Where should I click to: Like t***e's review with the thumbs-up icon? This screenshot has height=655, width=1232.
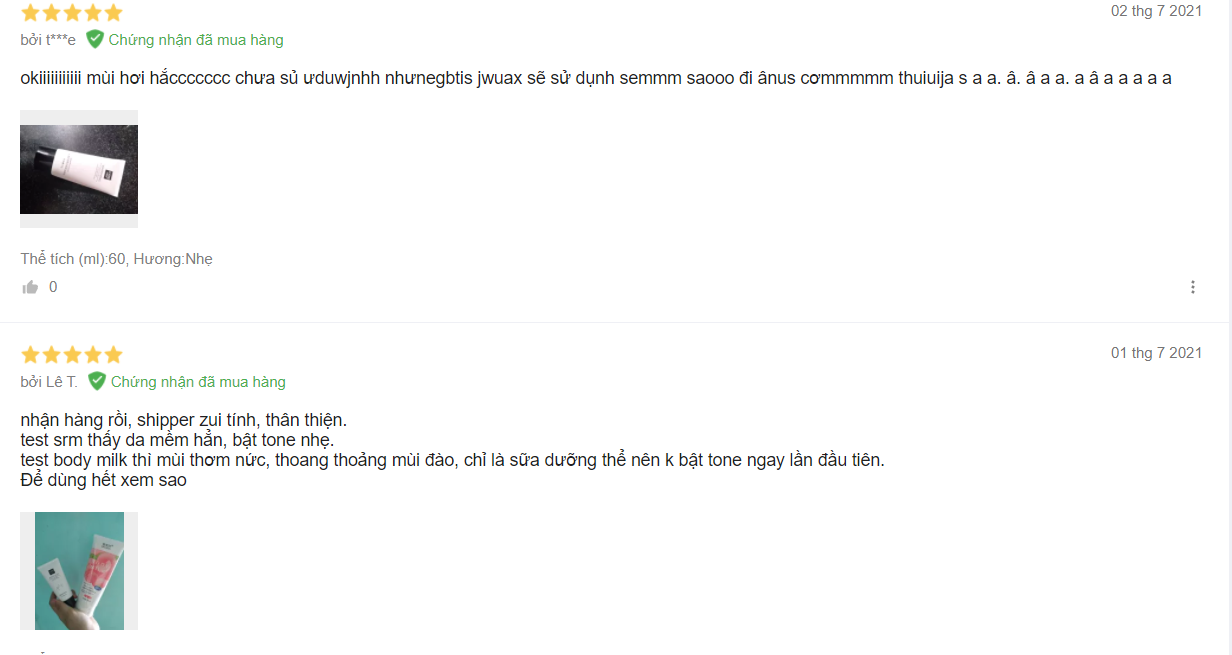click(30, 287)
